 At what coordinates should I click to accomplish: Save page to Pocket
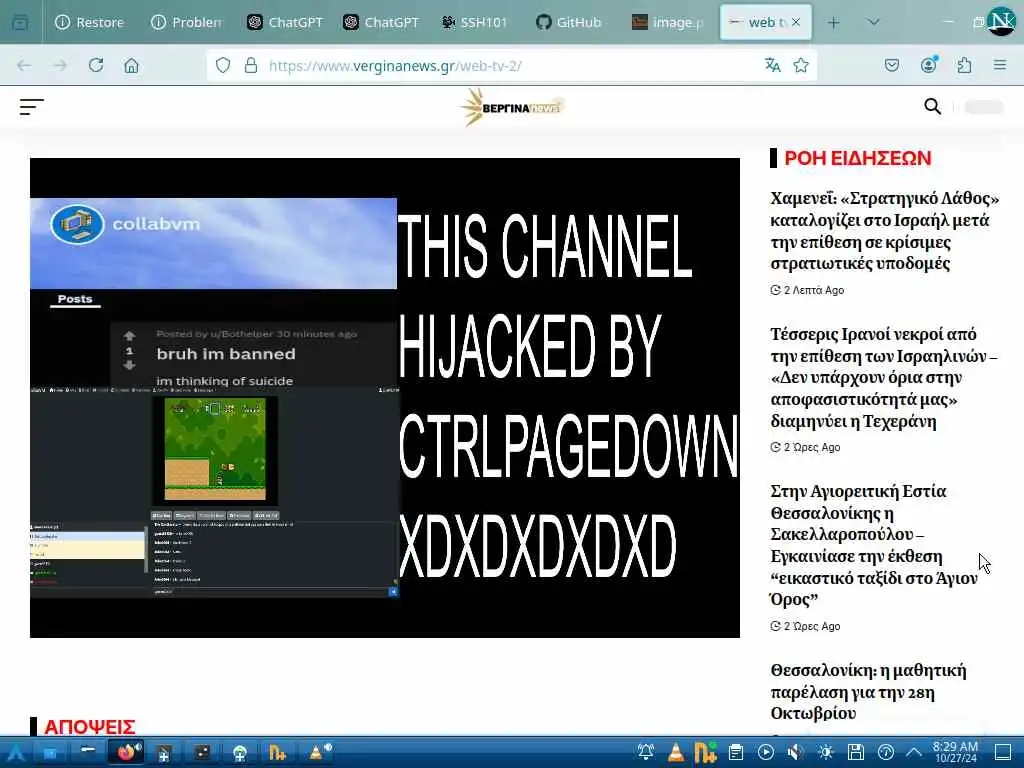(x=891, y=65)
